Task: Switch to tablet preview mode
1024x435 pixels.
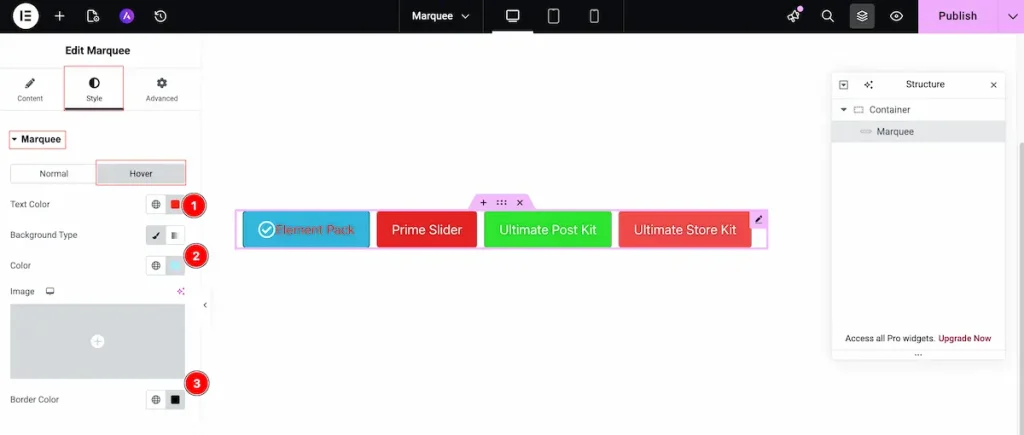Action: coord(553,16)
